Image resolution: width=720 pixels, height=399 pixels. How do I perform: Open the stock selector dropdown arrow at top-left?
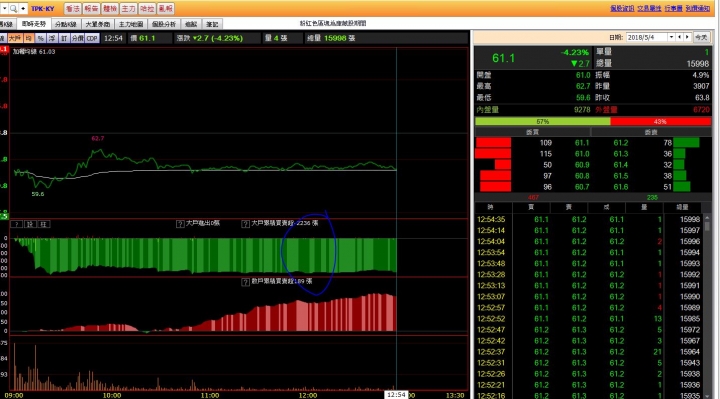click(x=4, y=8)
